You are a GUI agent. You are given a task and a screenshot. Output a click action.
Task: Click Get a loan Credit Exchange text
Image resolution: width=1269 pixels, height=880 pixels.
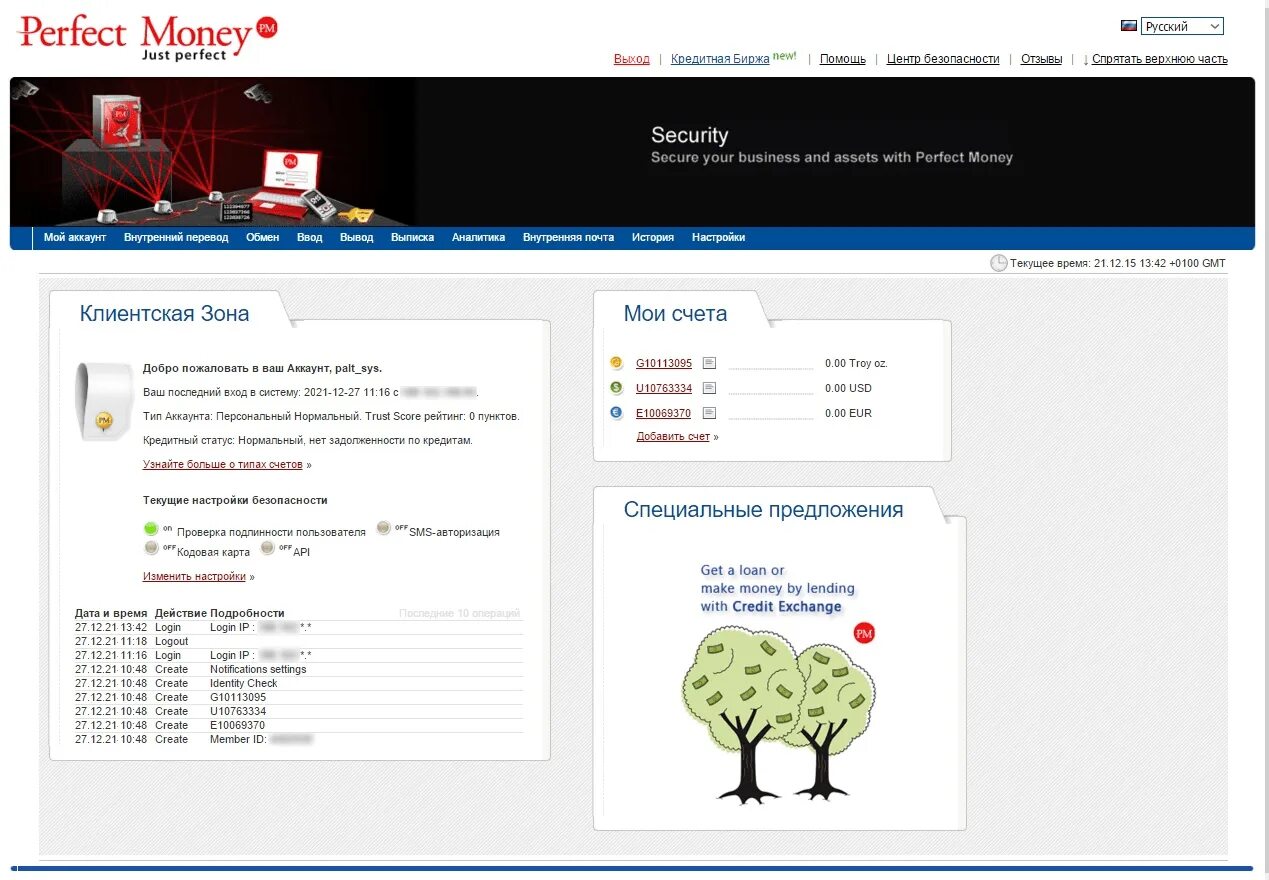tap(778, 588)
